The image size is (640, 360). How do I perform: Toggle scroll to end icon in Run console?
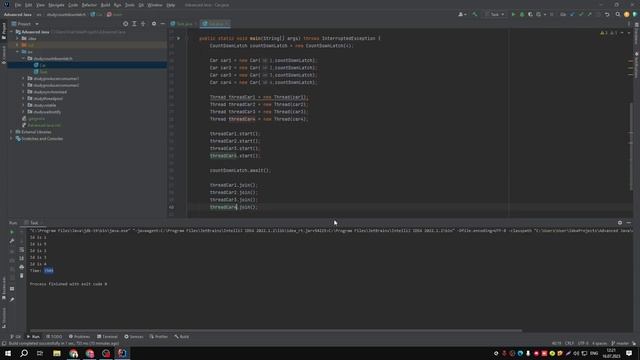point(22,258)
